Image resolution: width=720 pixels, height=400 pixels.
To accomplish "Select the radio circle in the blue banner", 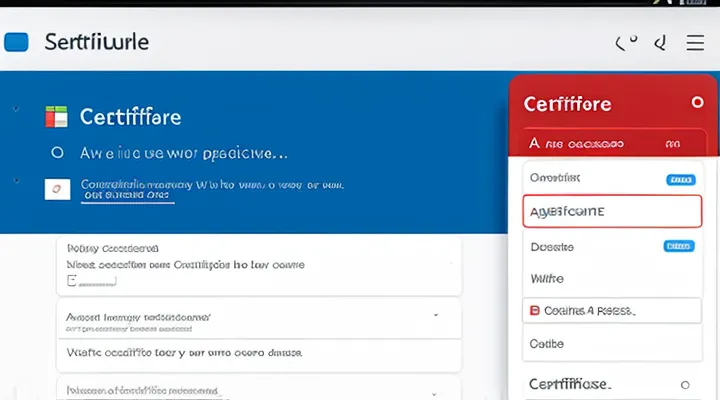I will (57, 153).
